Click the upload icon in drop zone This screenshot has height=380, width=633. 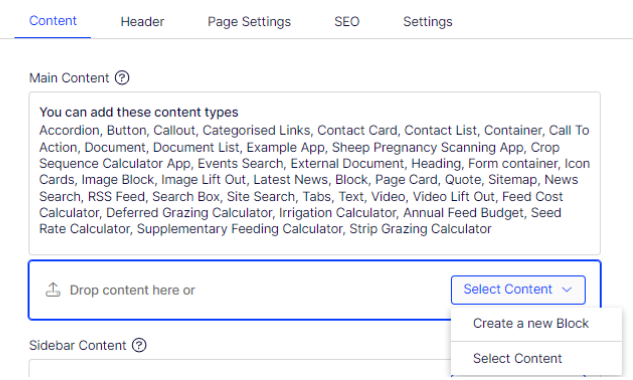tap(53, 290)
